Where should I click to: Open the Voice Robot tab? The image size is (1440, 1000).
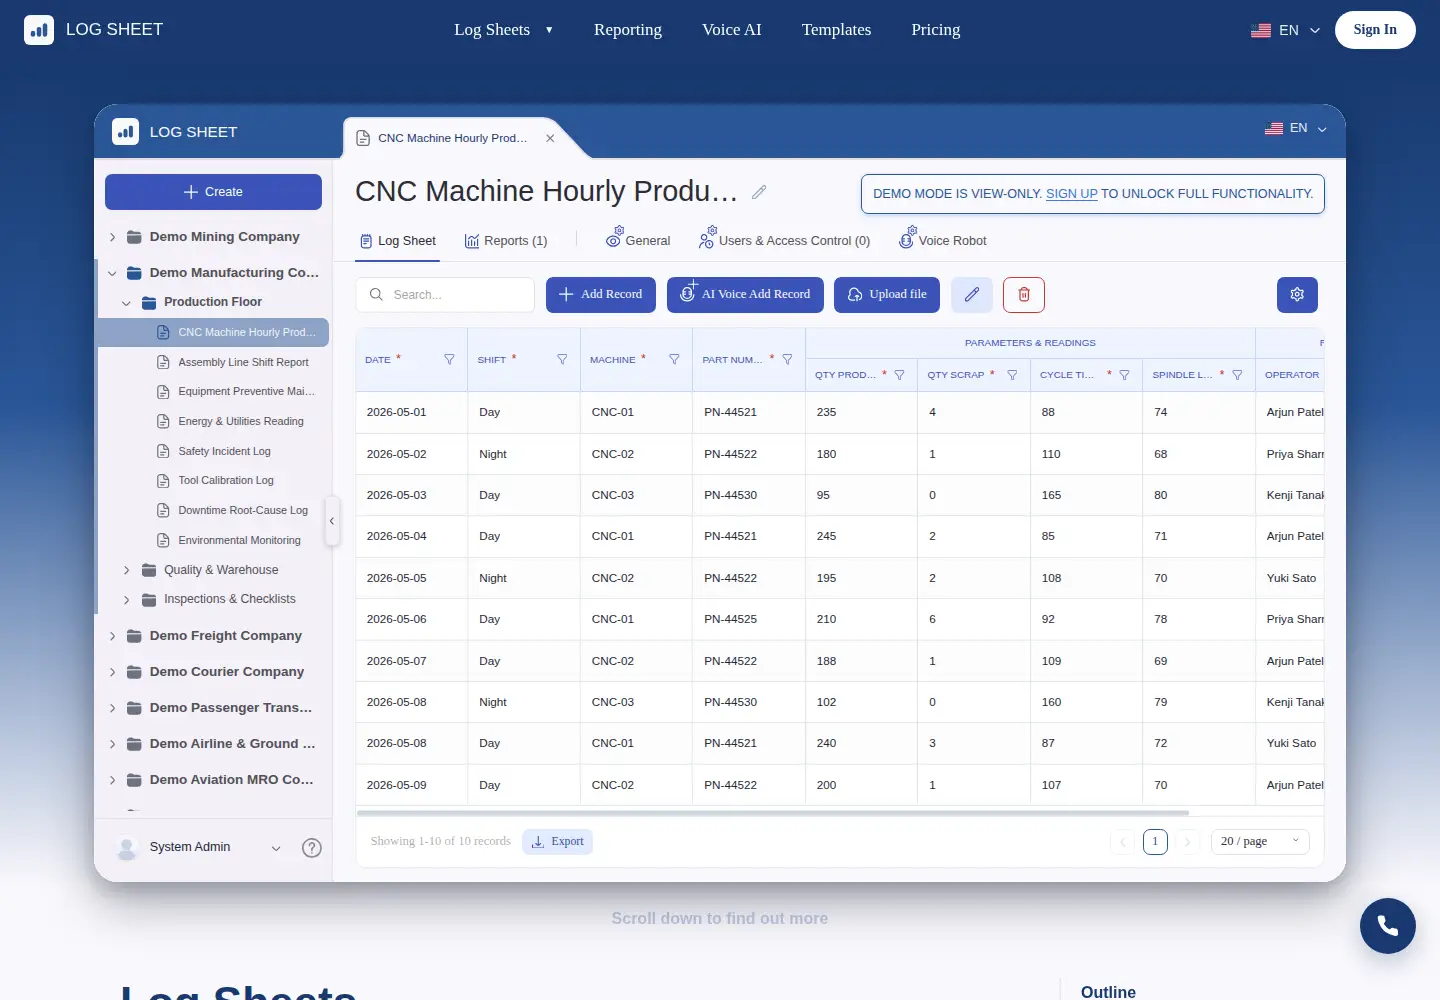pyautogui.click(x=942, y=240)
